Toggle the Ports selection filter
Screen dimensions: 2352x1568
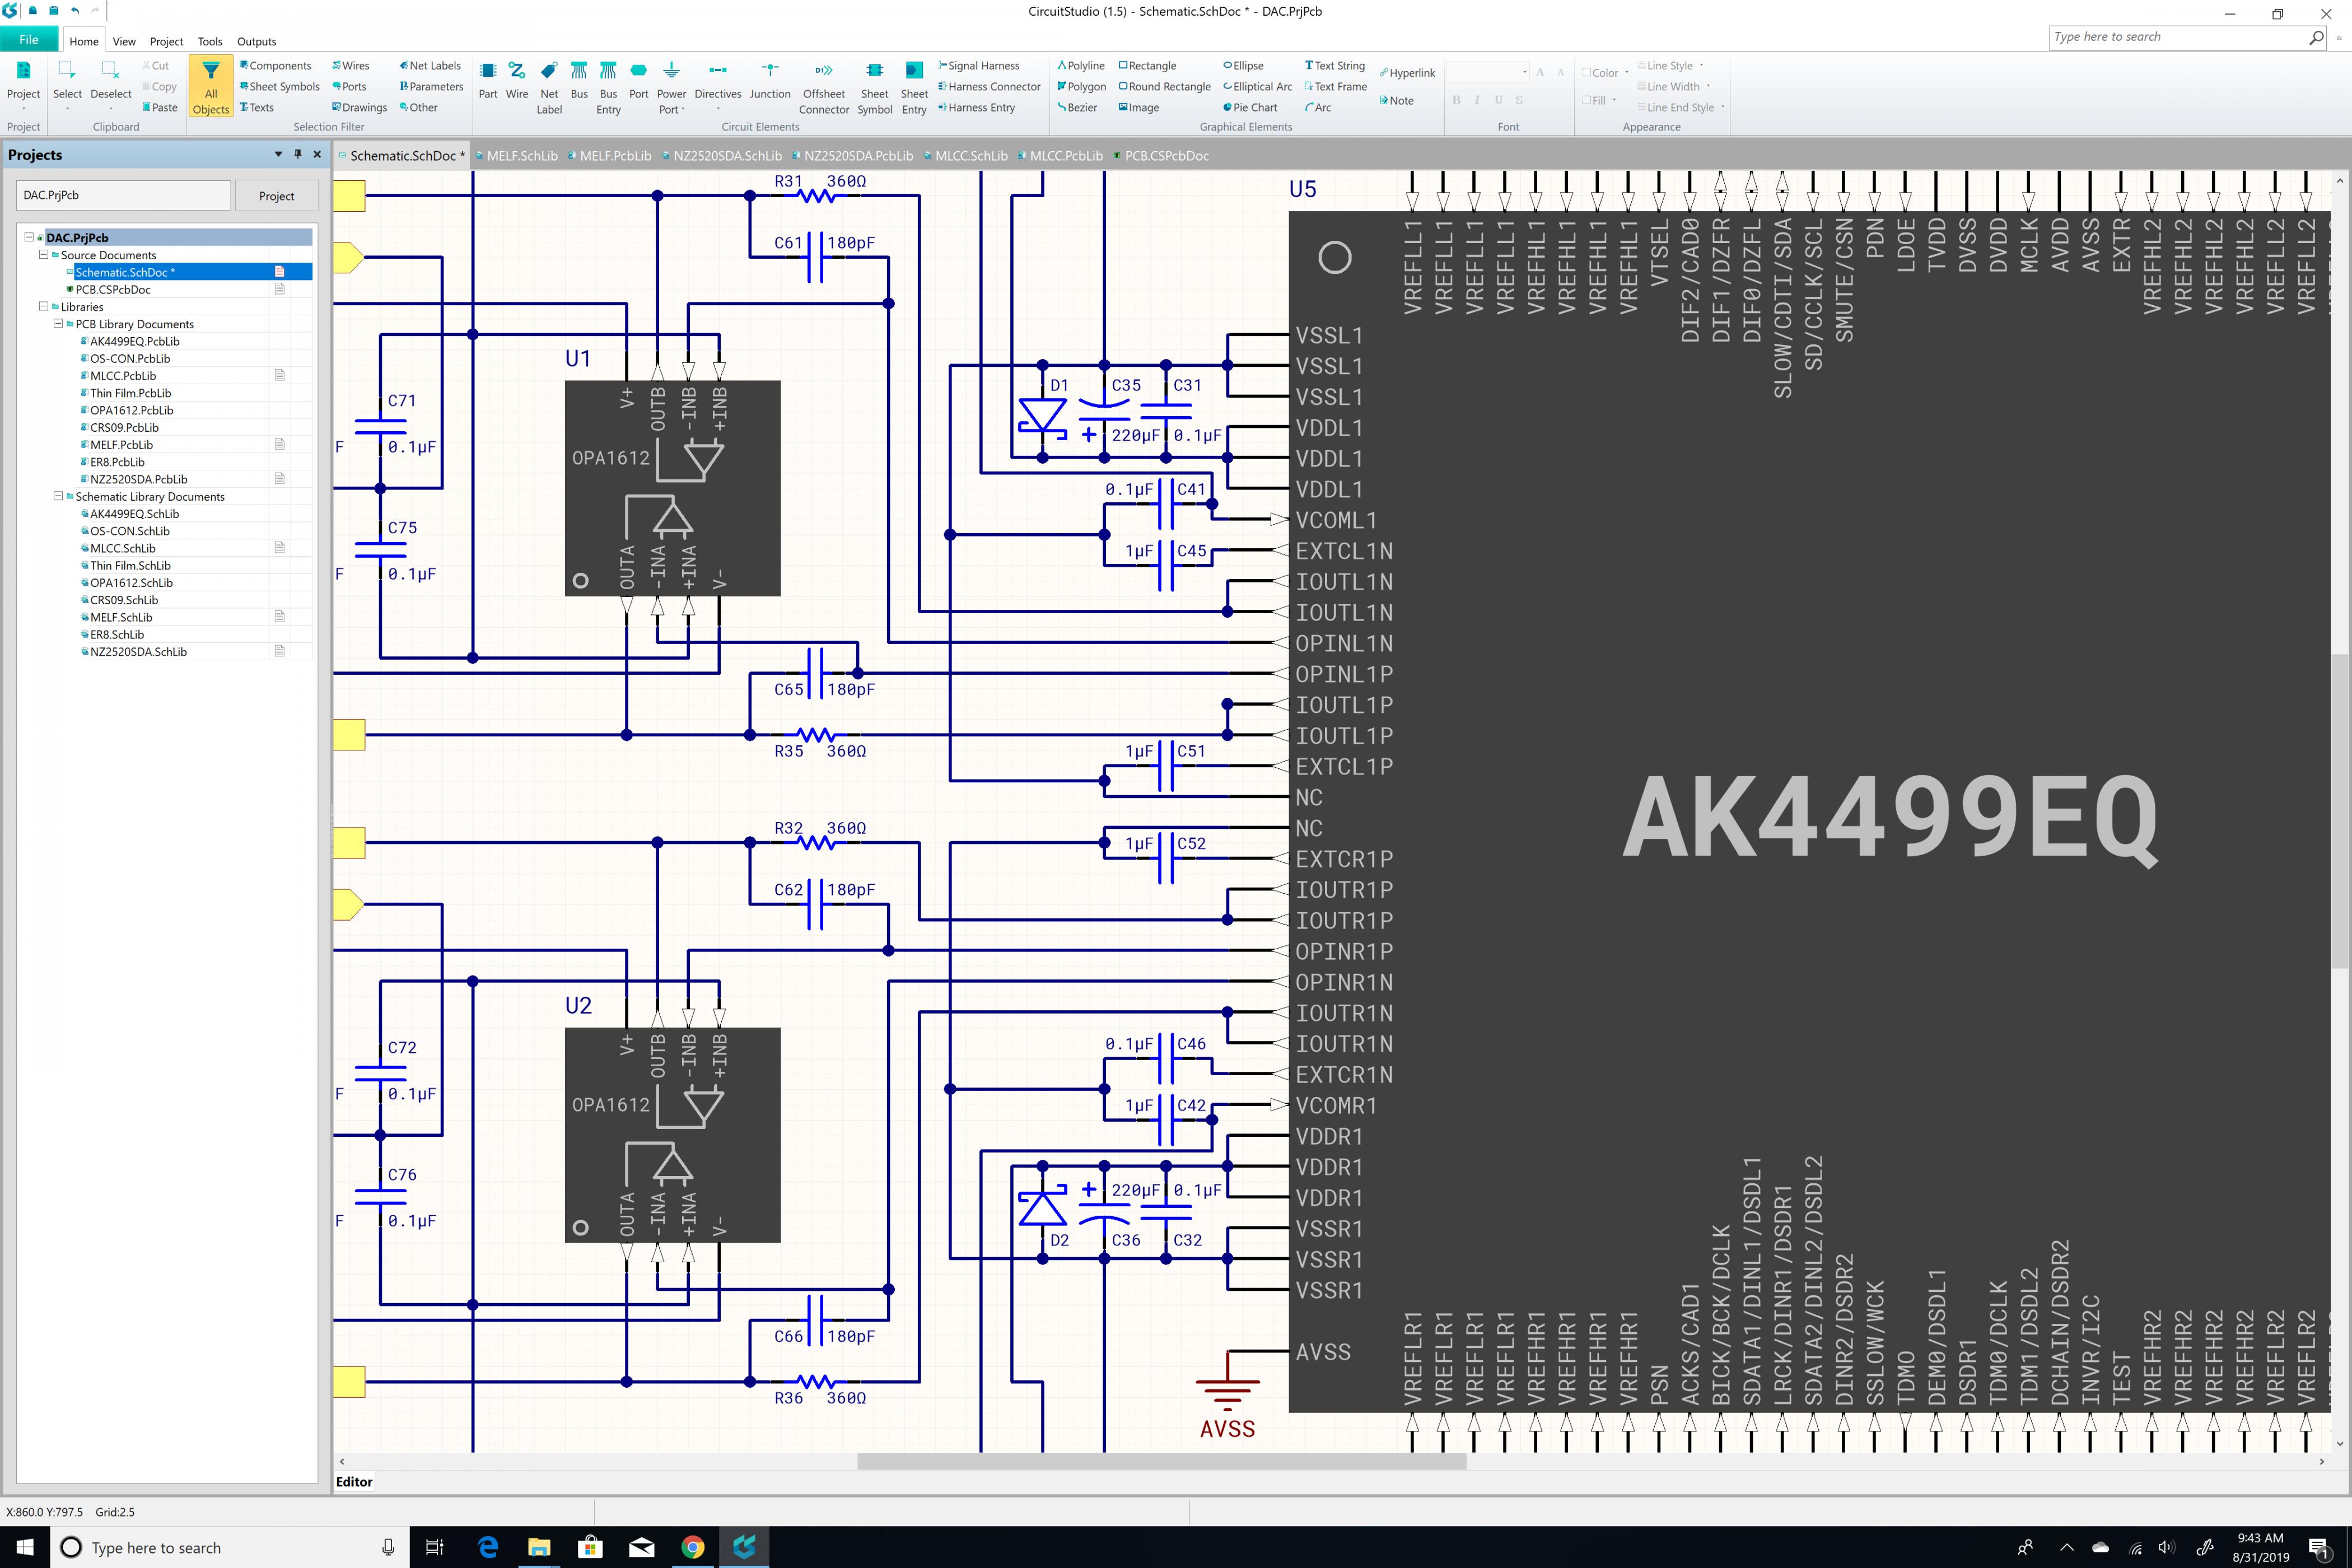click(x=349, y=87)
